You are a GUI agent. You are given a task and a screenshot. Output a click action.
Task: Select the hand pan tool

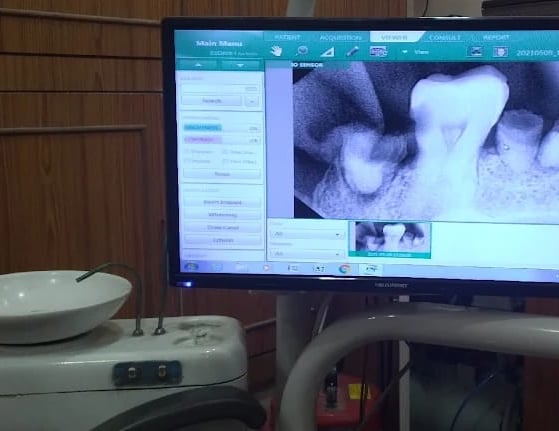[276, 51]
